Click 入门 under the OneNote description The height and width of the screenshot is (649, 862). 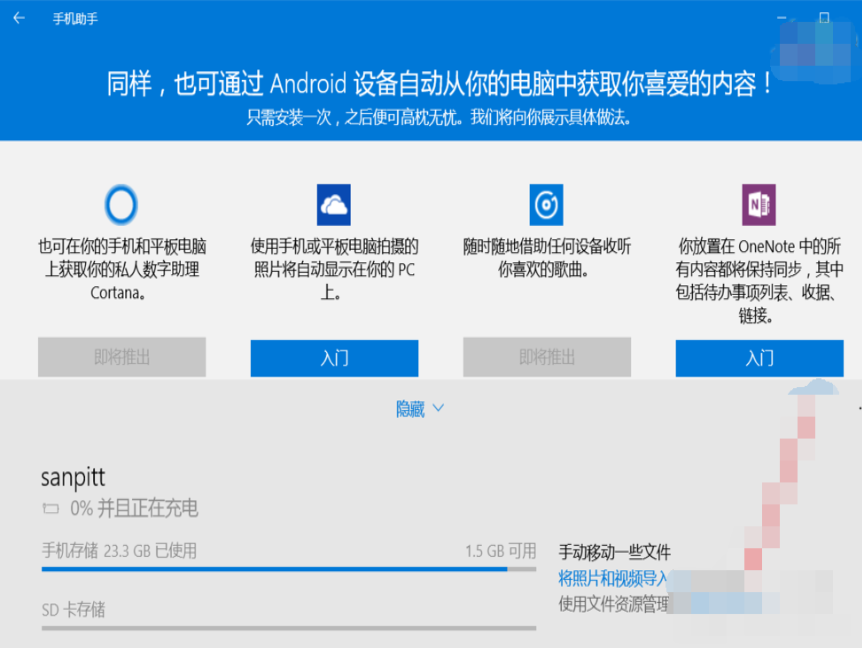[x=759, y=358]
